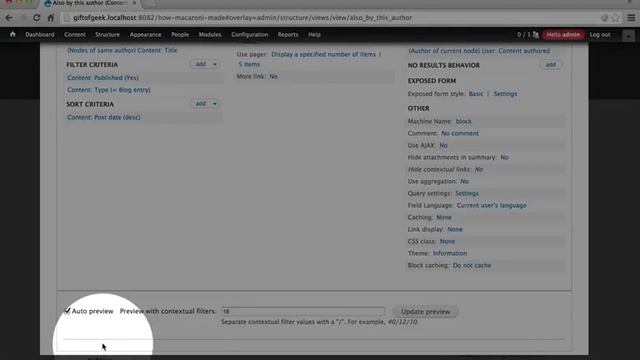Open Modules admin menu
Image resolution: width=640 pixels, height=360 pixels.
click(210, 35)
